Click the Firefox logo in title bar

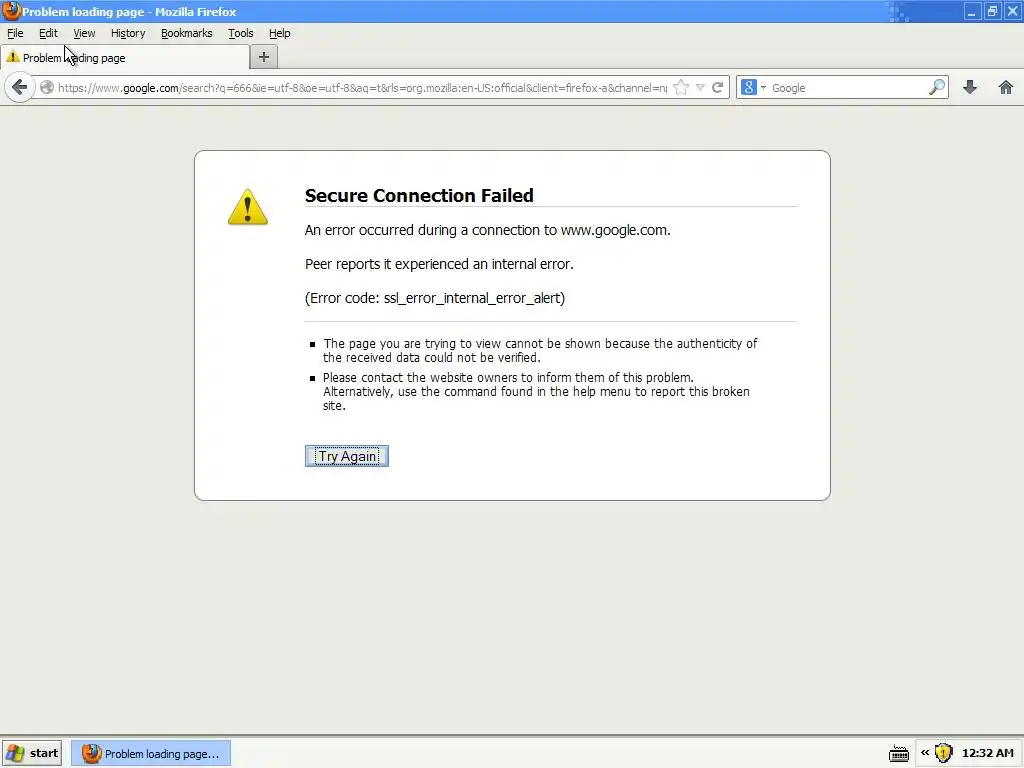pyautogui.click(x=10, y=11)
